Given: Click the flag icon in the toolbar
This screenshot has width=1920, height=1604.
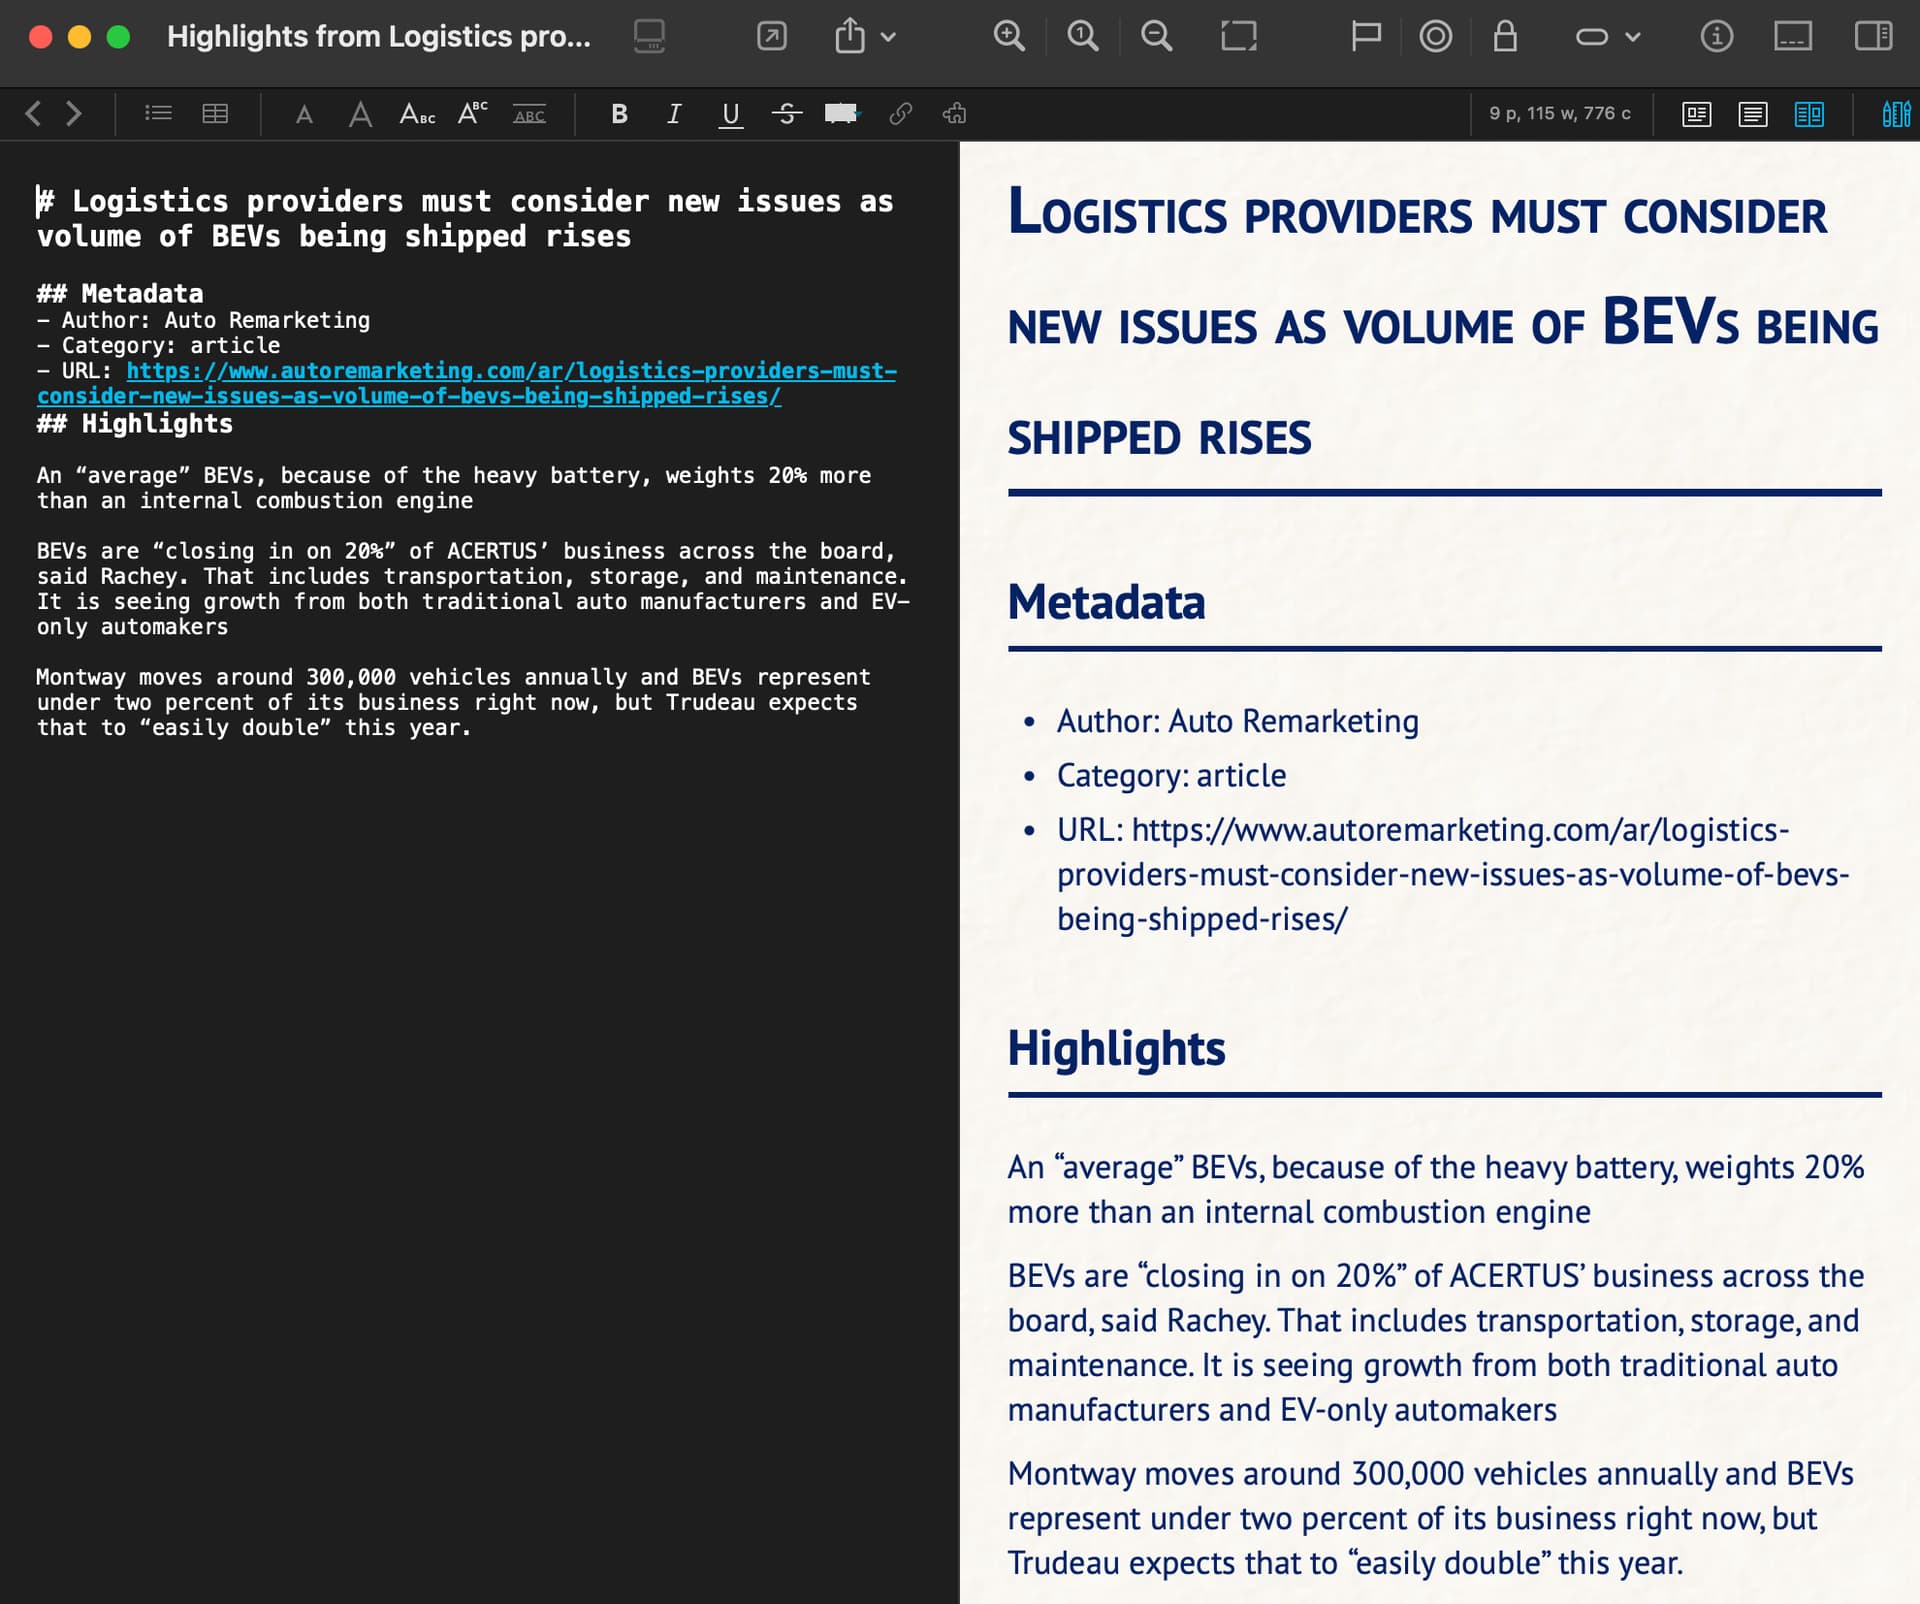Looking at the screenshot, I should (x=1365, y=37).
